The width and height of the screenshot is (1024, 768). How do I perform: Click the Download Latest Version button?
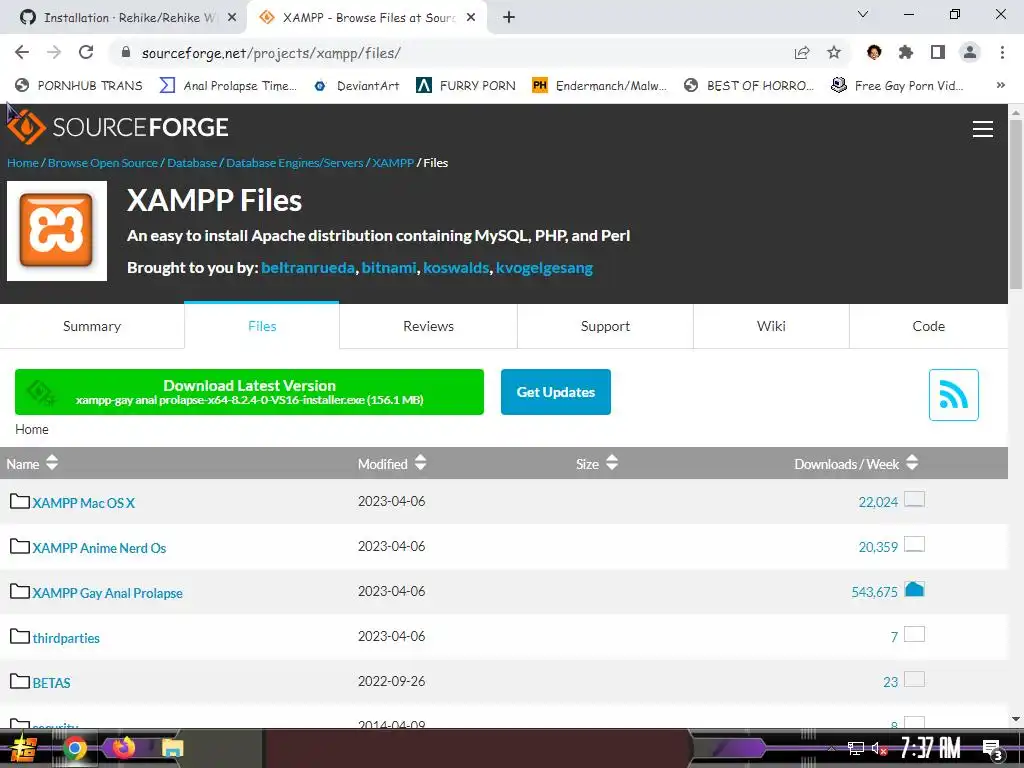pos(249,392)
